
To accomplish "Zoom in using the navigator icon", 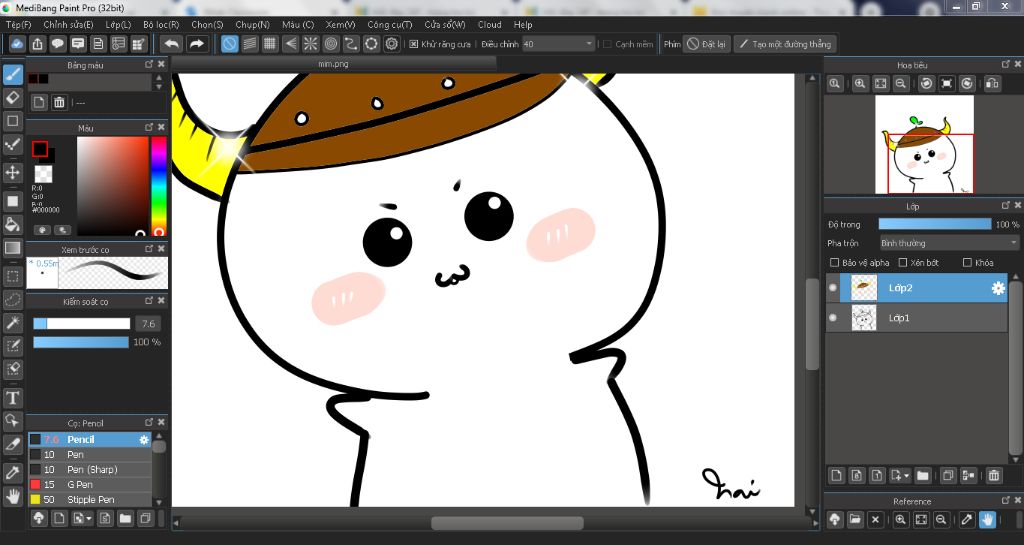I will 859,84.
